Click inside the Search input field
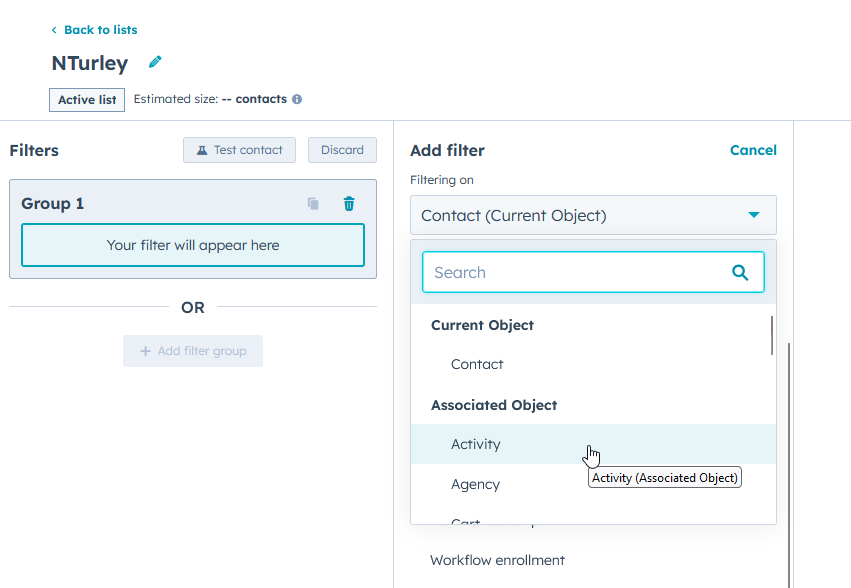This screenshot has height=588, width=851. 560,271
